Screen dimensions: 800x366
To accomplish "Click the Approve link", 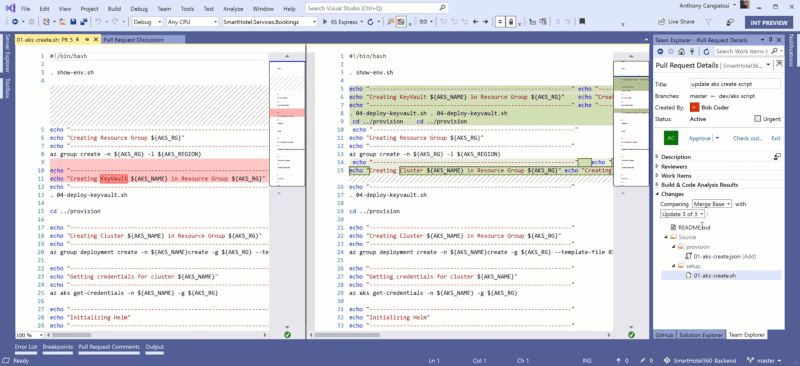I will tap(699, 138).
